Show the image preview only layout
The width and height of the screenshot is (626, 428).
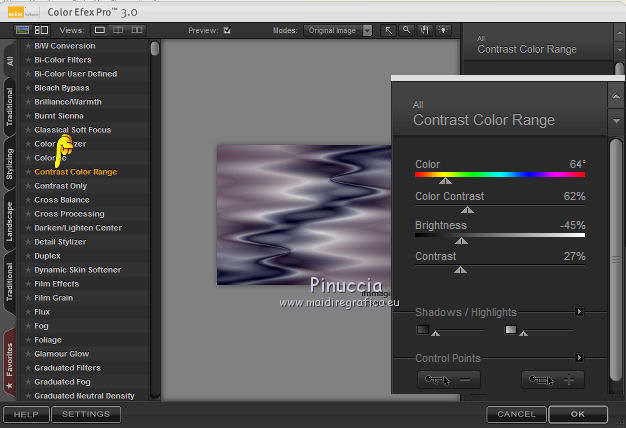[x=22, y=30]
